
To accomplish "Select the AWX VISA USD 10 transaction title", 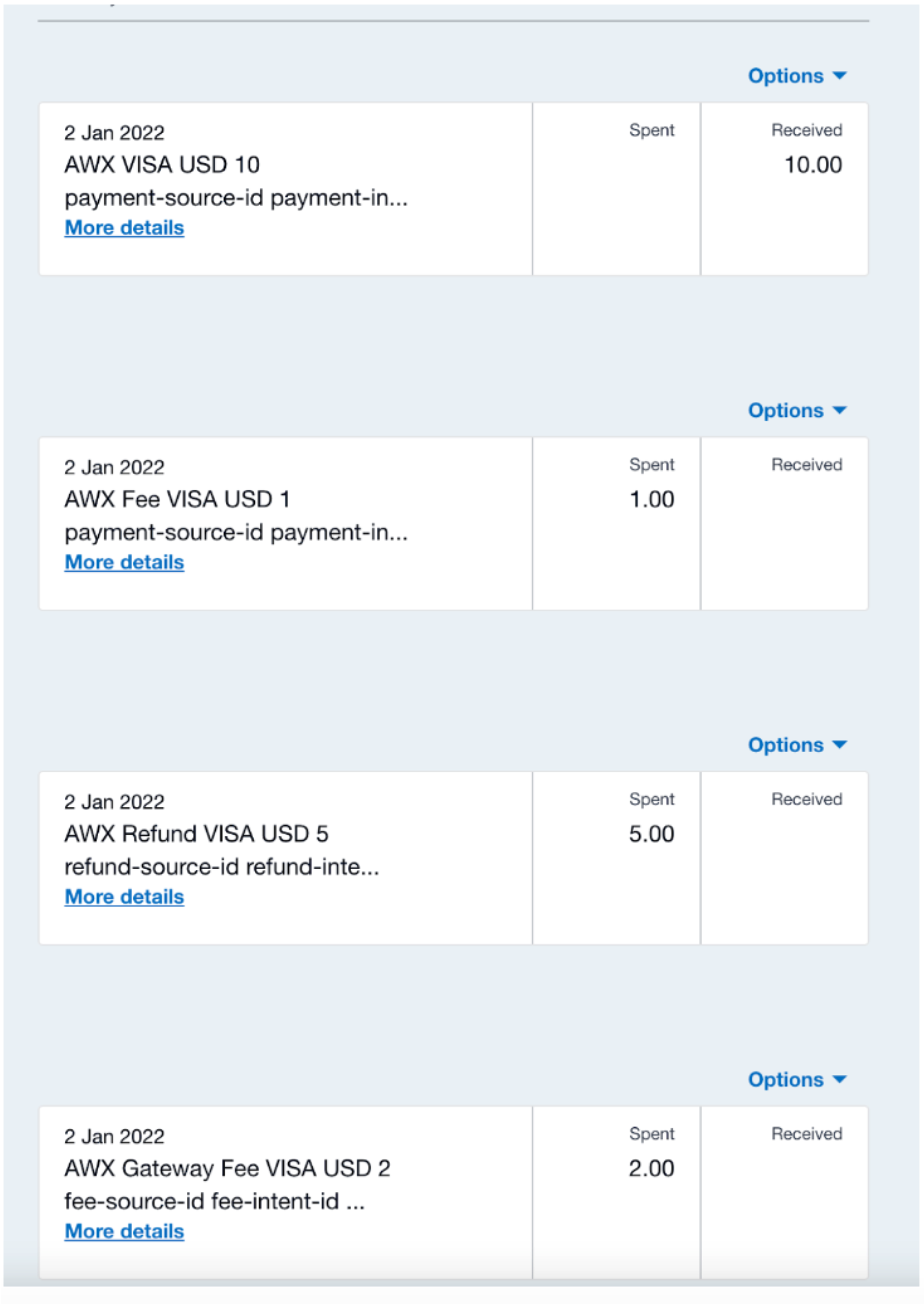I will point(162,164).
